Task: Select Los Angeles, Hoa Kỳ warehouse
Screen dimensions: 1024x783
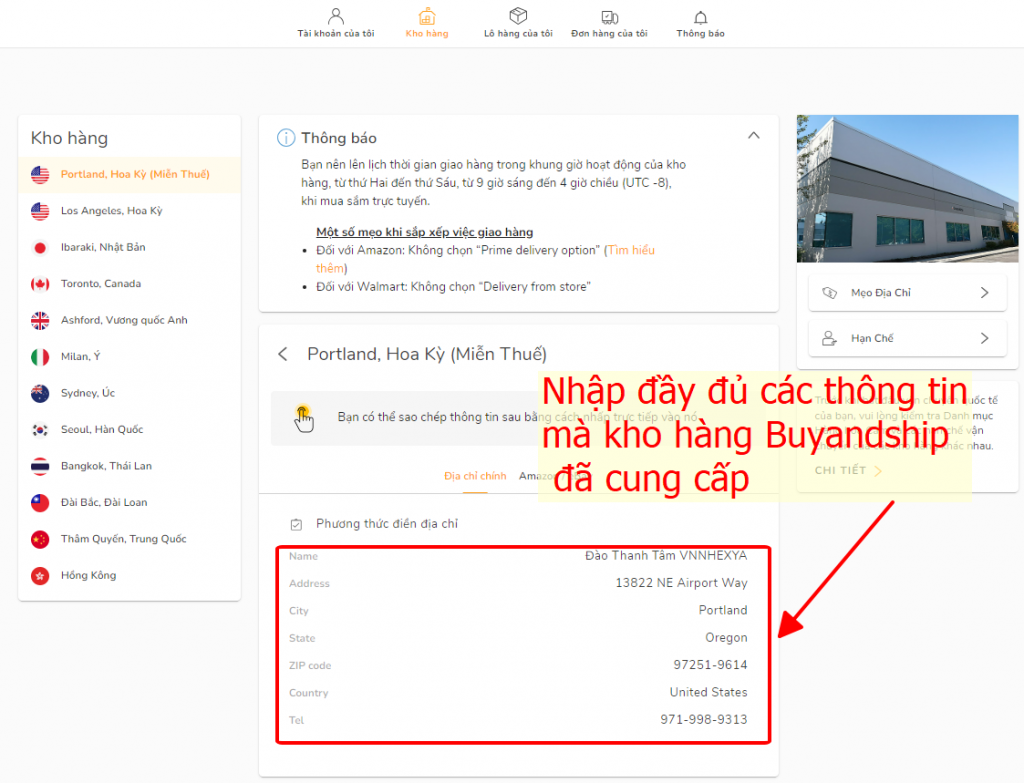Action: (129, 211)
